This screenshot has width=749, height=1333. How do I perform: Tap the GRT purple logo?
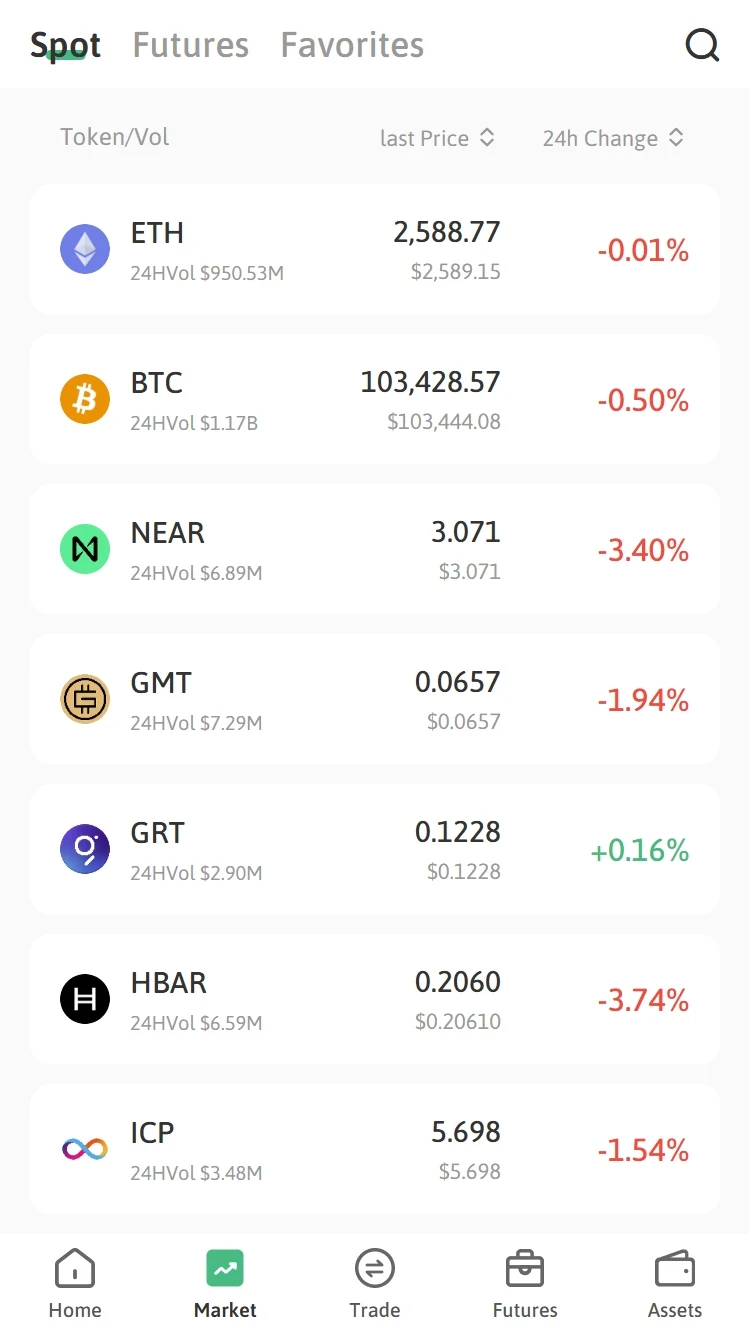point(85,849)
